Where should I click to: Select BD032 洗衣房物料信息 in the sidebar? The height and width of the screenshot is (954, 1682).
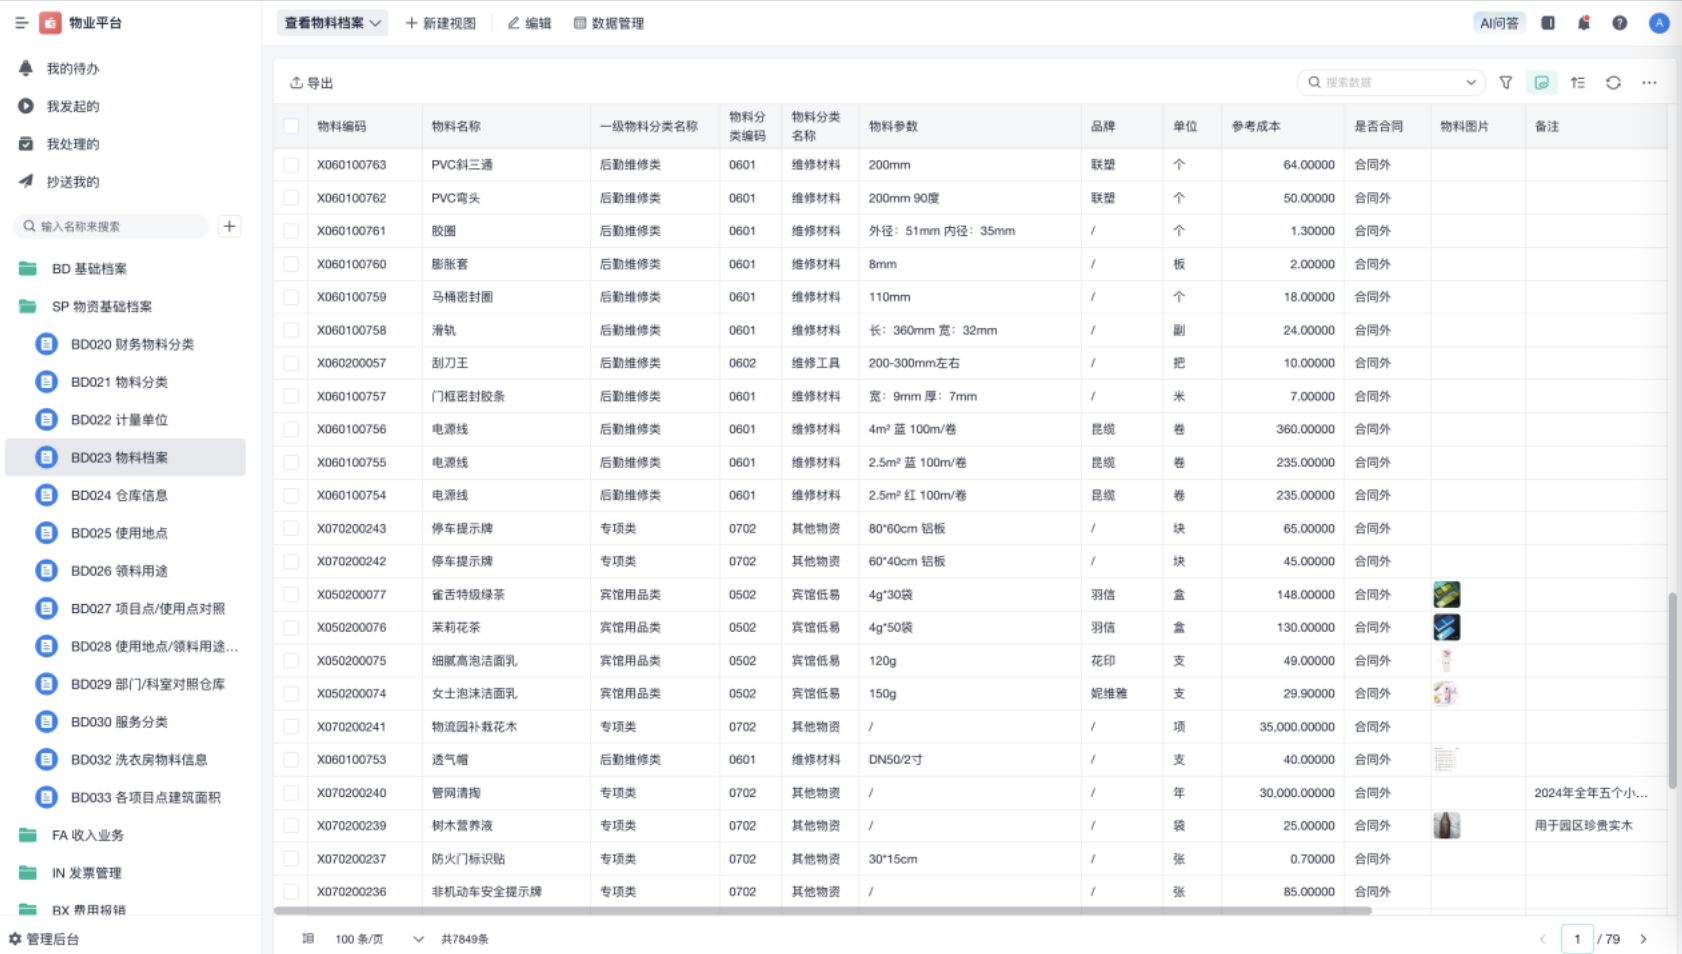click(x=125, y=760)
